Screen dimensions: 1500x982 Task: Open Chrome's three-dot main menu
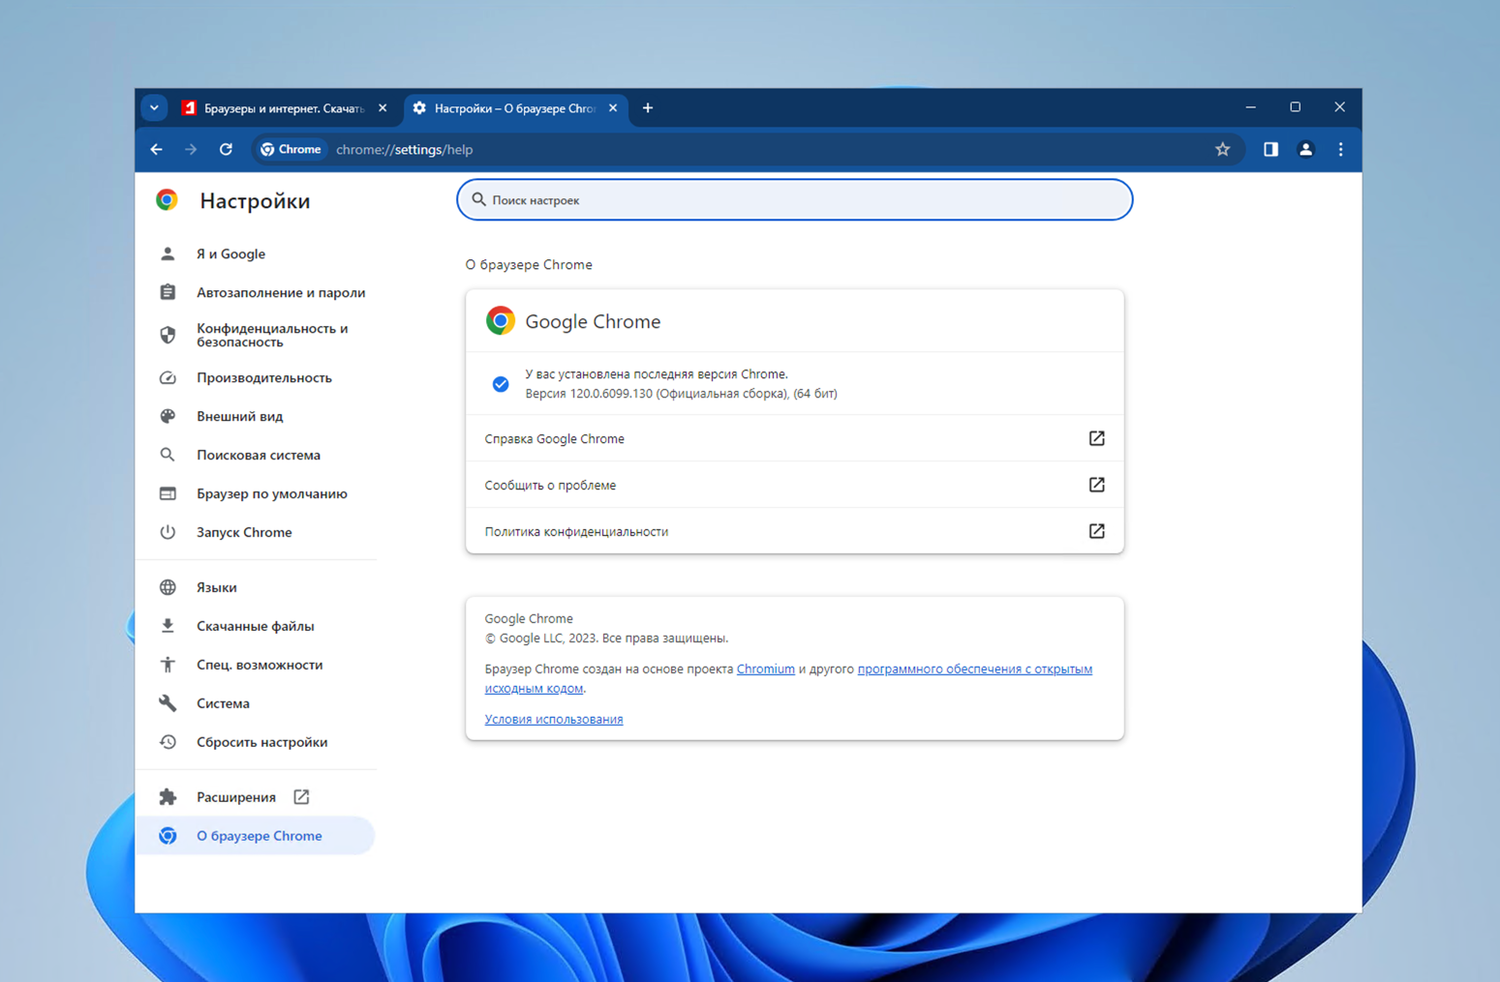(x=1341, y=149)
